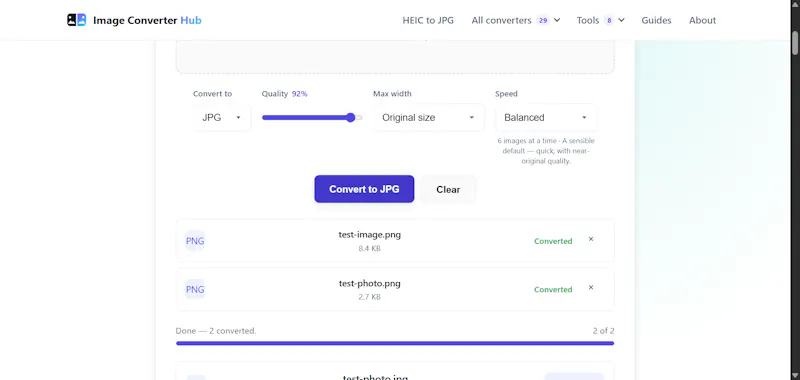Click the PNG badge of test-photo.png

pyautogui.click(x=195, y=289)
